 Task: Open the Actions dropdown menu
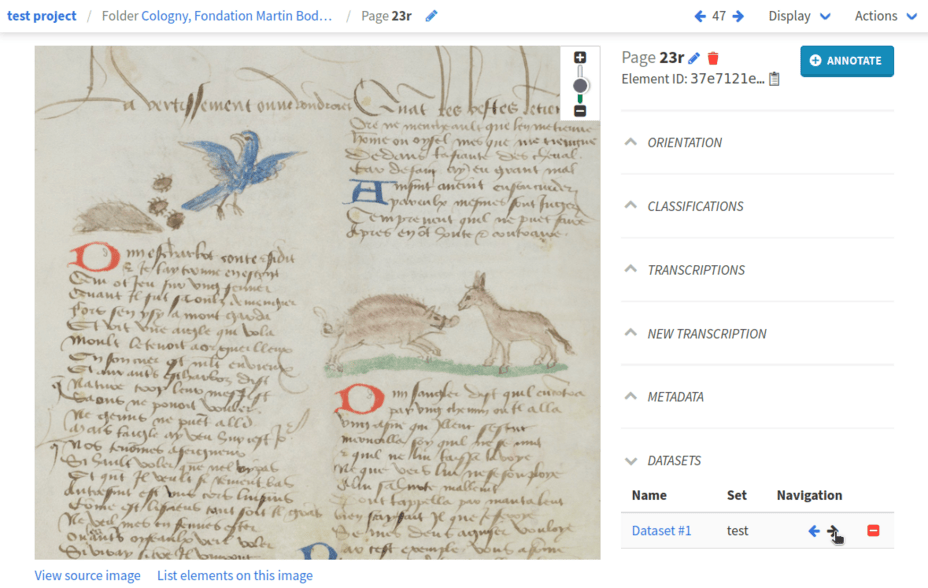tap(885, 16)
